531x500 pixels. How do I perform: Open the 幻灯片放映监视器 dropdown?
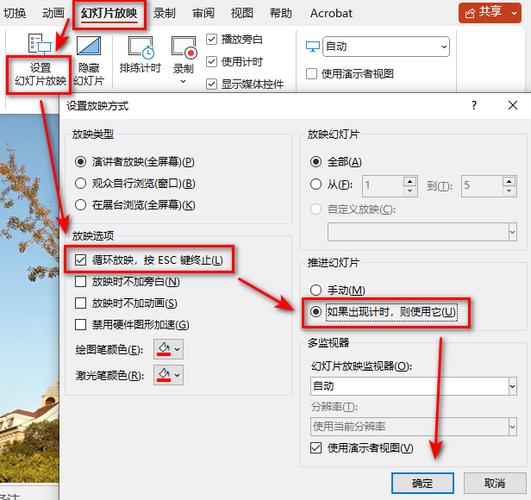coord(413,386)
